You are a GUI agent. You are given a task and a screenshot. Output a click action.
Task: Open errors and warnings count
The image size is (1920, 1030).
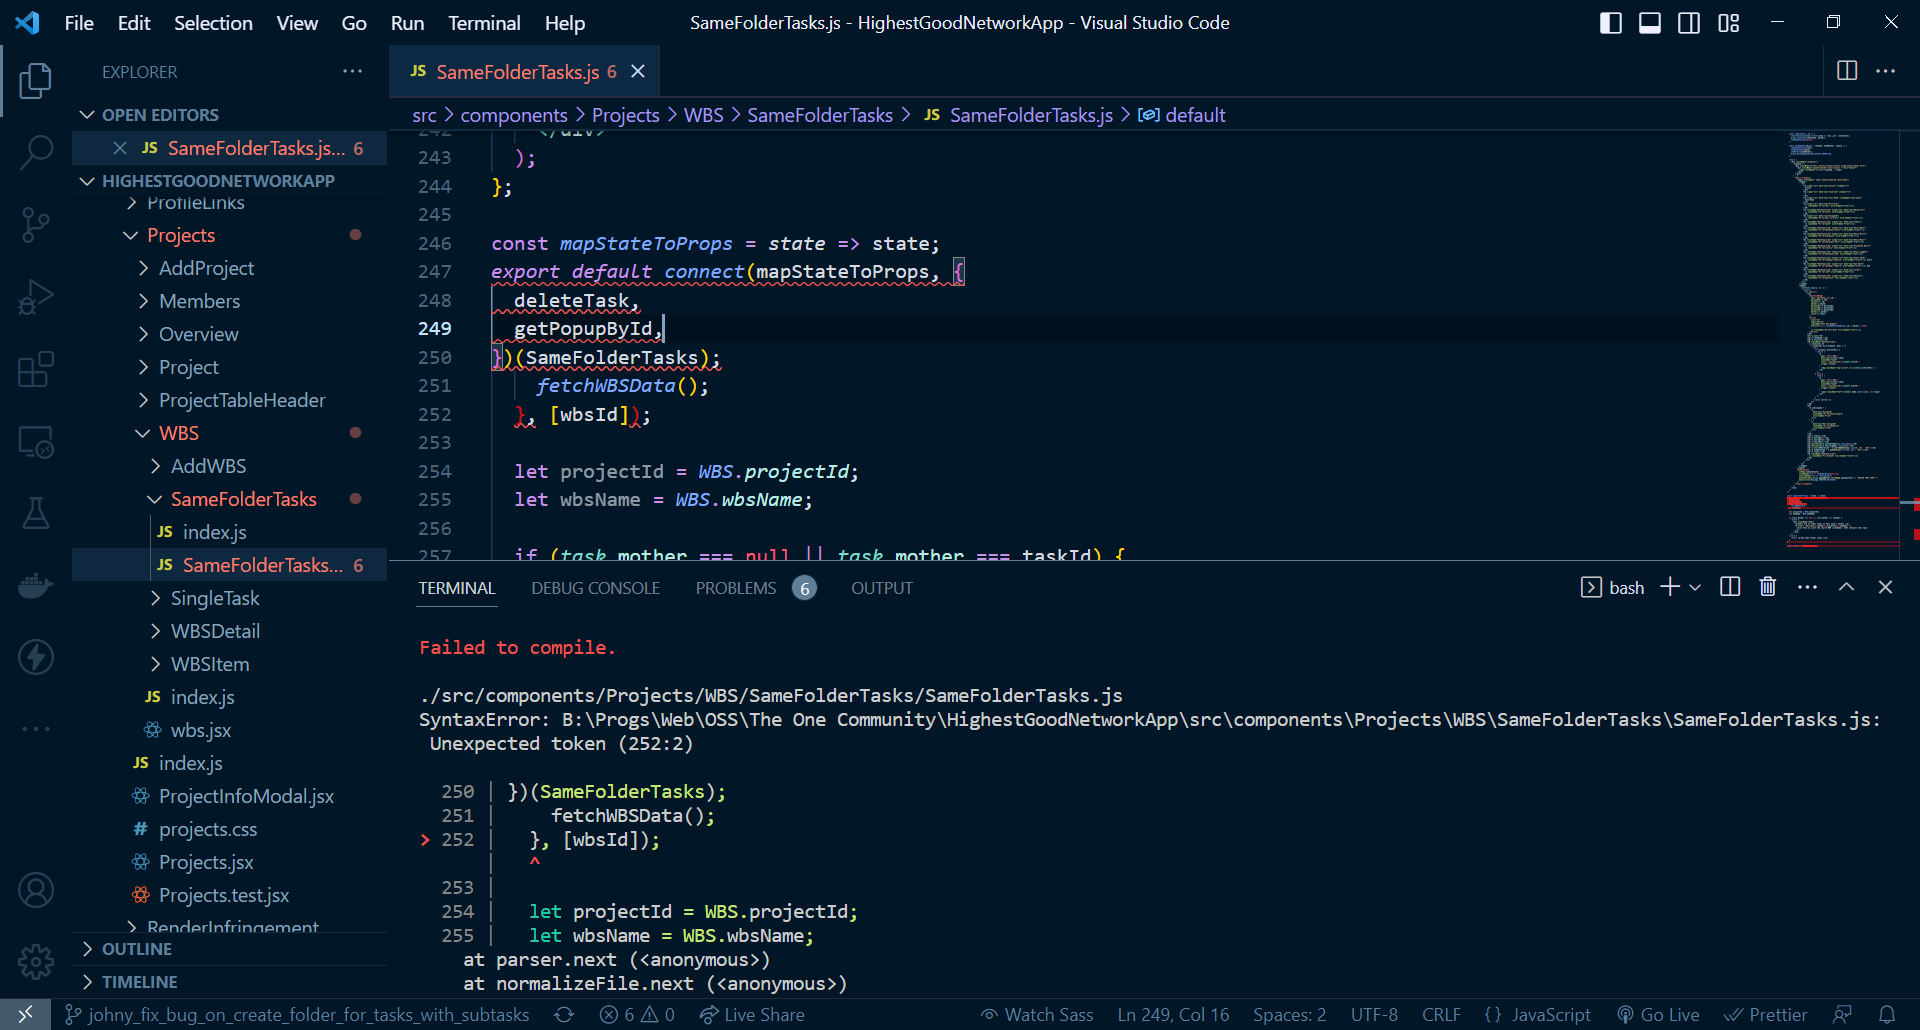coord(638,1015)
